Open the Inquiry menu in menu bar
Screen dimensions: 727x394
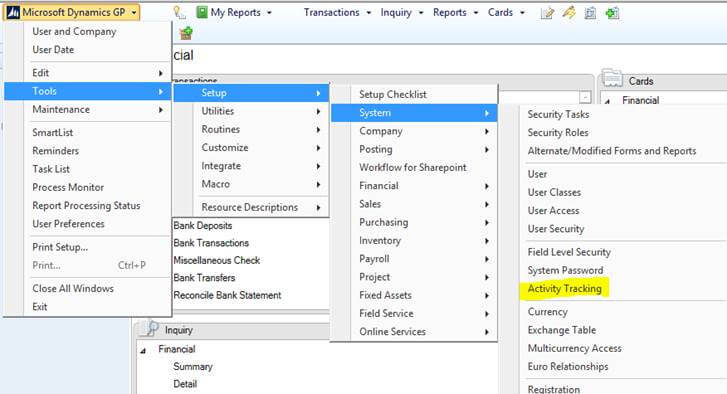[402, 13]
